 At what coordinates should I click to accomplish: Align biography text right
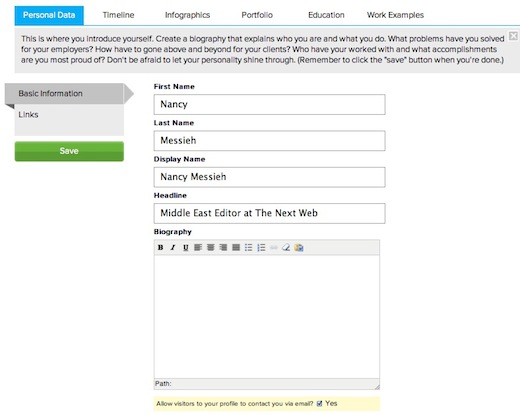(223, 247)
